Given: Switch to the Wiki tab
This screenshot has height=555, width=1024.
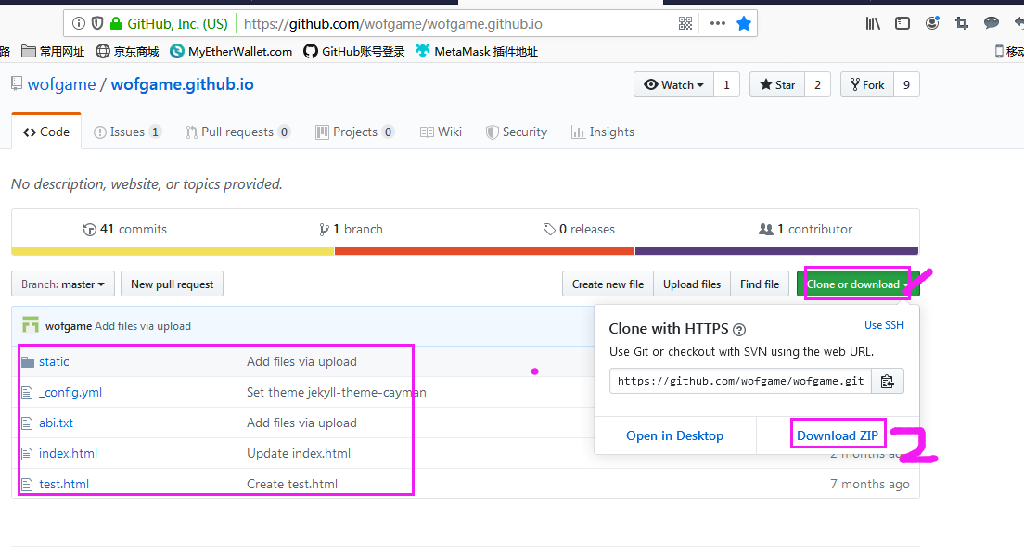Looking at the screenshot, I should pyautogui.click(x=441, y=132).
